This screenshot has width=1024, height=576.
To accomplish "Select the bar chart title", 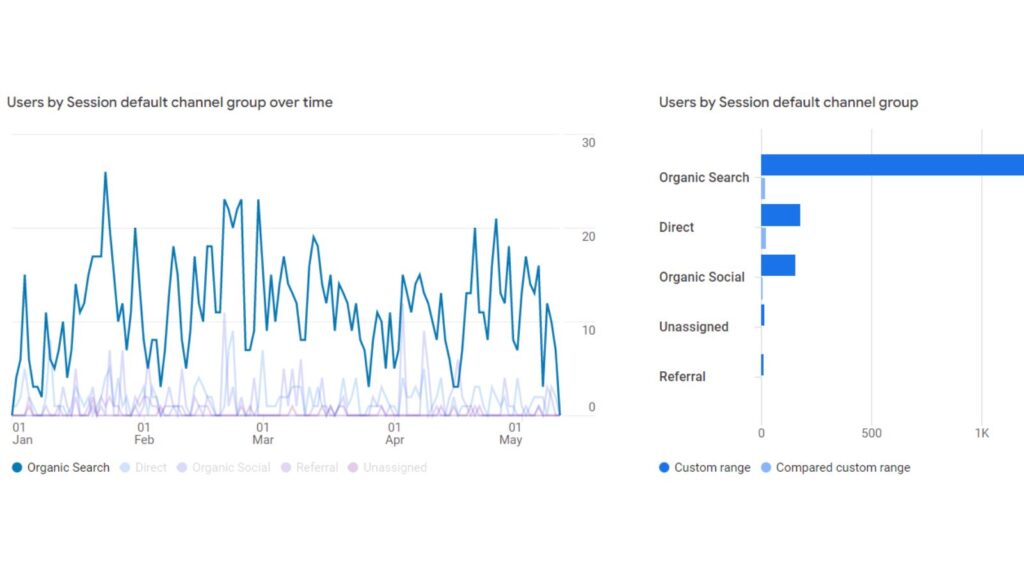I will click(x=787, y=102).
